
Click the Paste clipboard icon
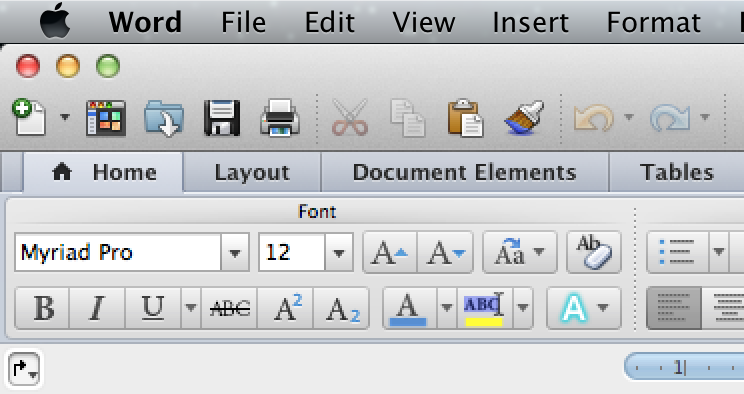pos(465,118)
